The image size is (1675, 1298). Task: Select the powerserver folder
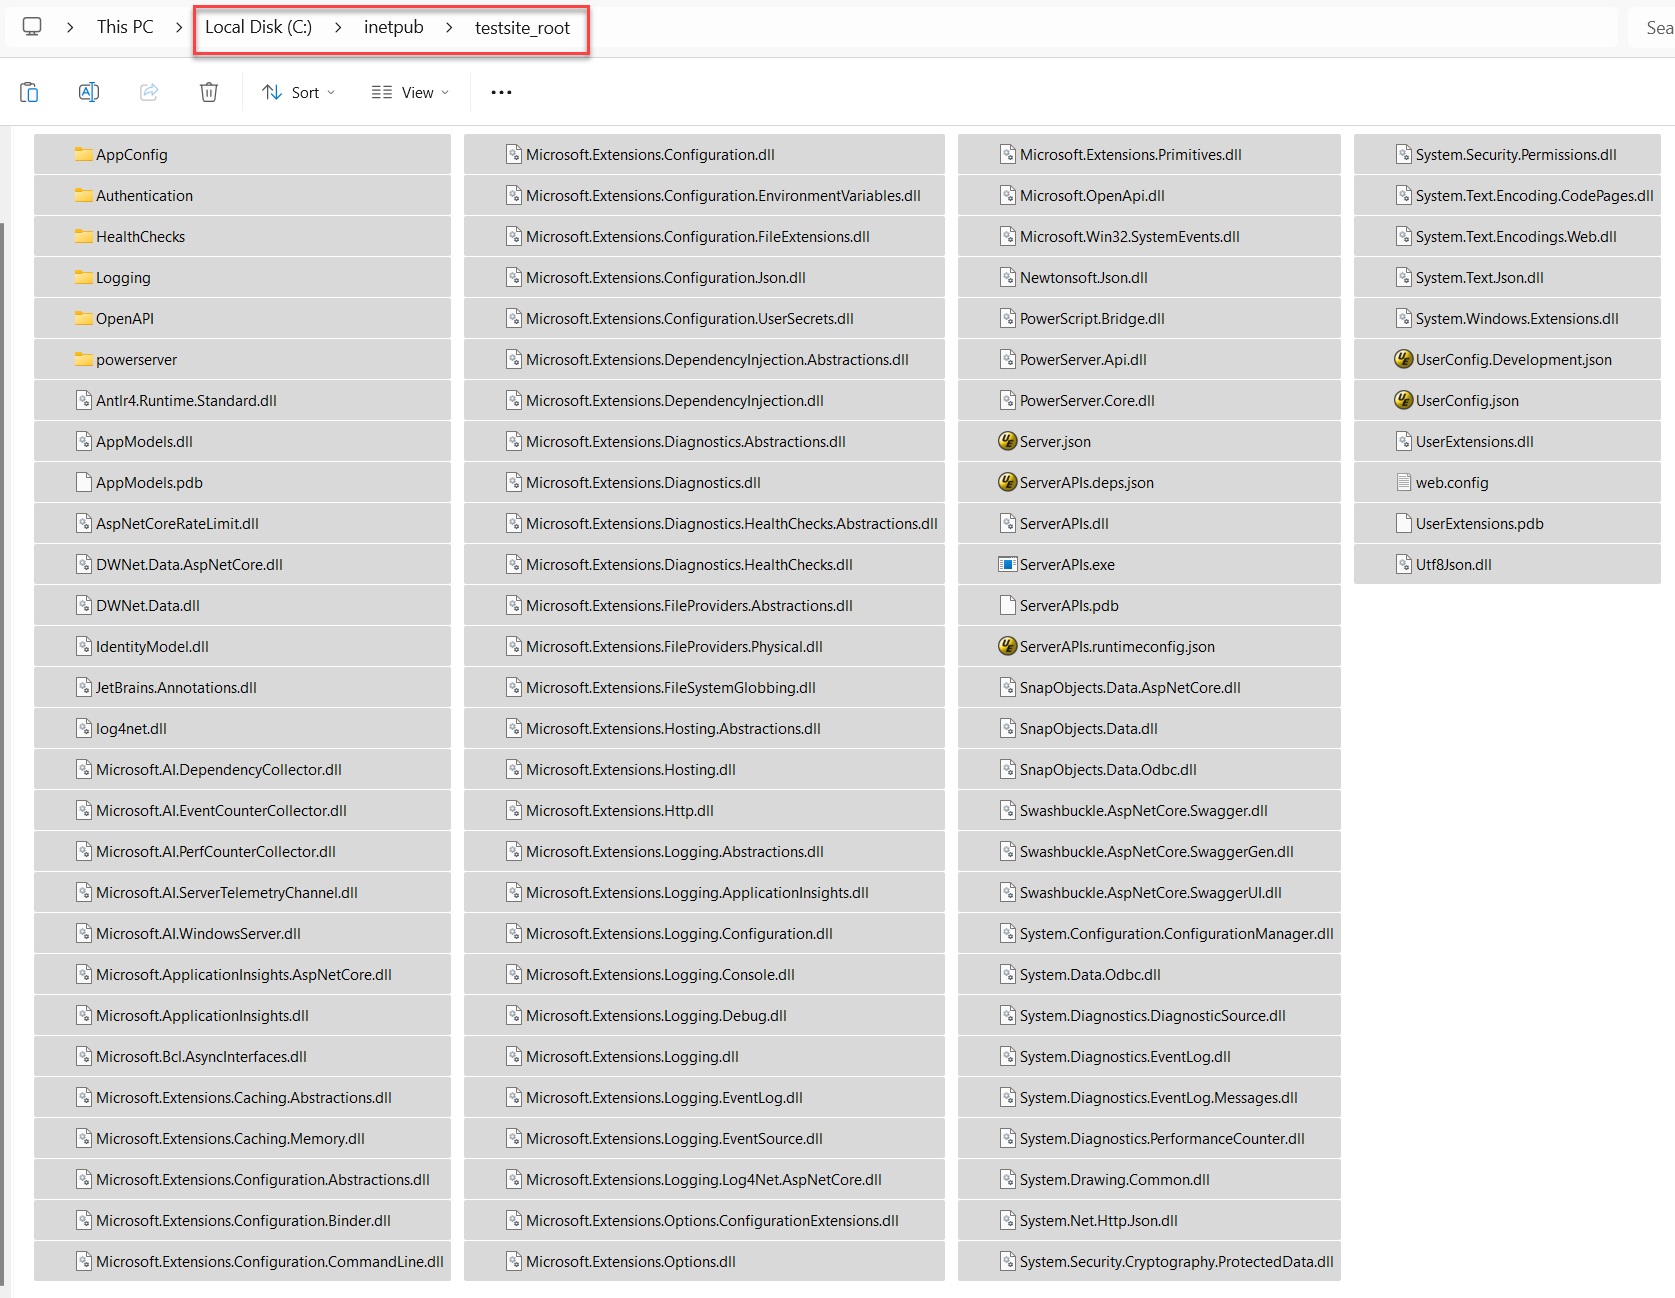[x=136, y=360]
